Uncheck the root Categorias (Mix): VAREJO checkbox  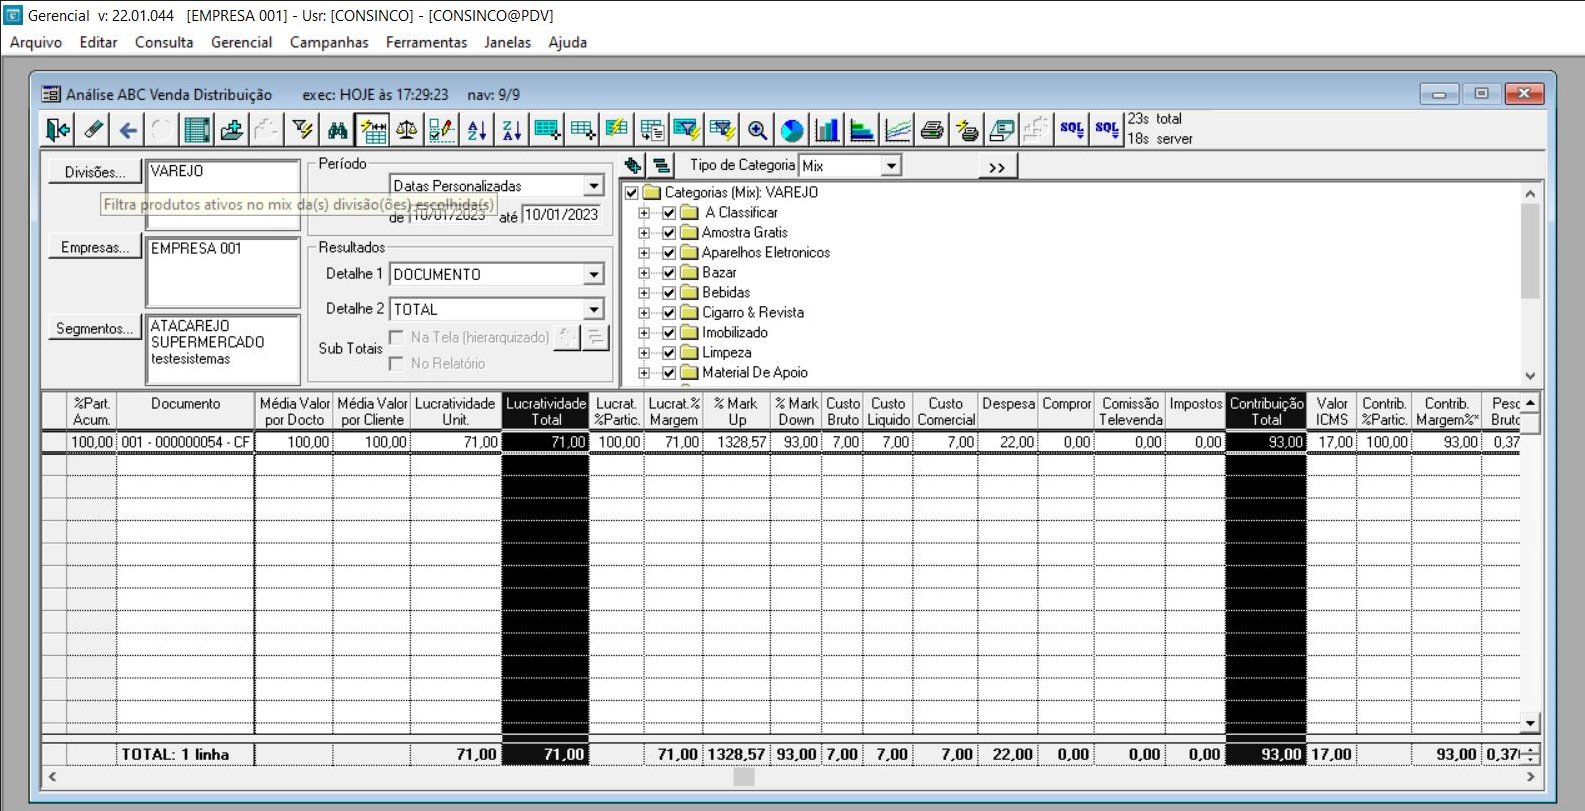632,193
